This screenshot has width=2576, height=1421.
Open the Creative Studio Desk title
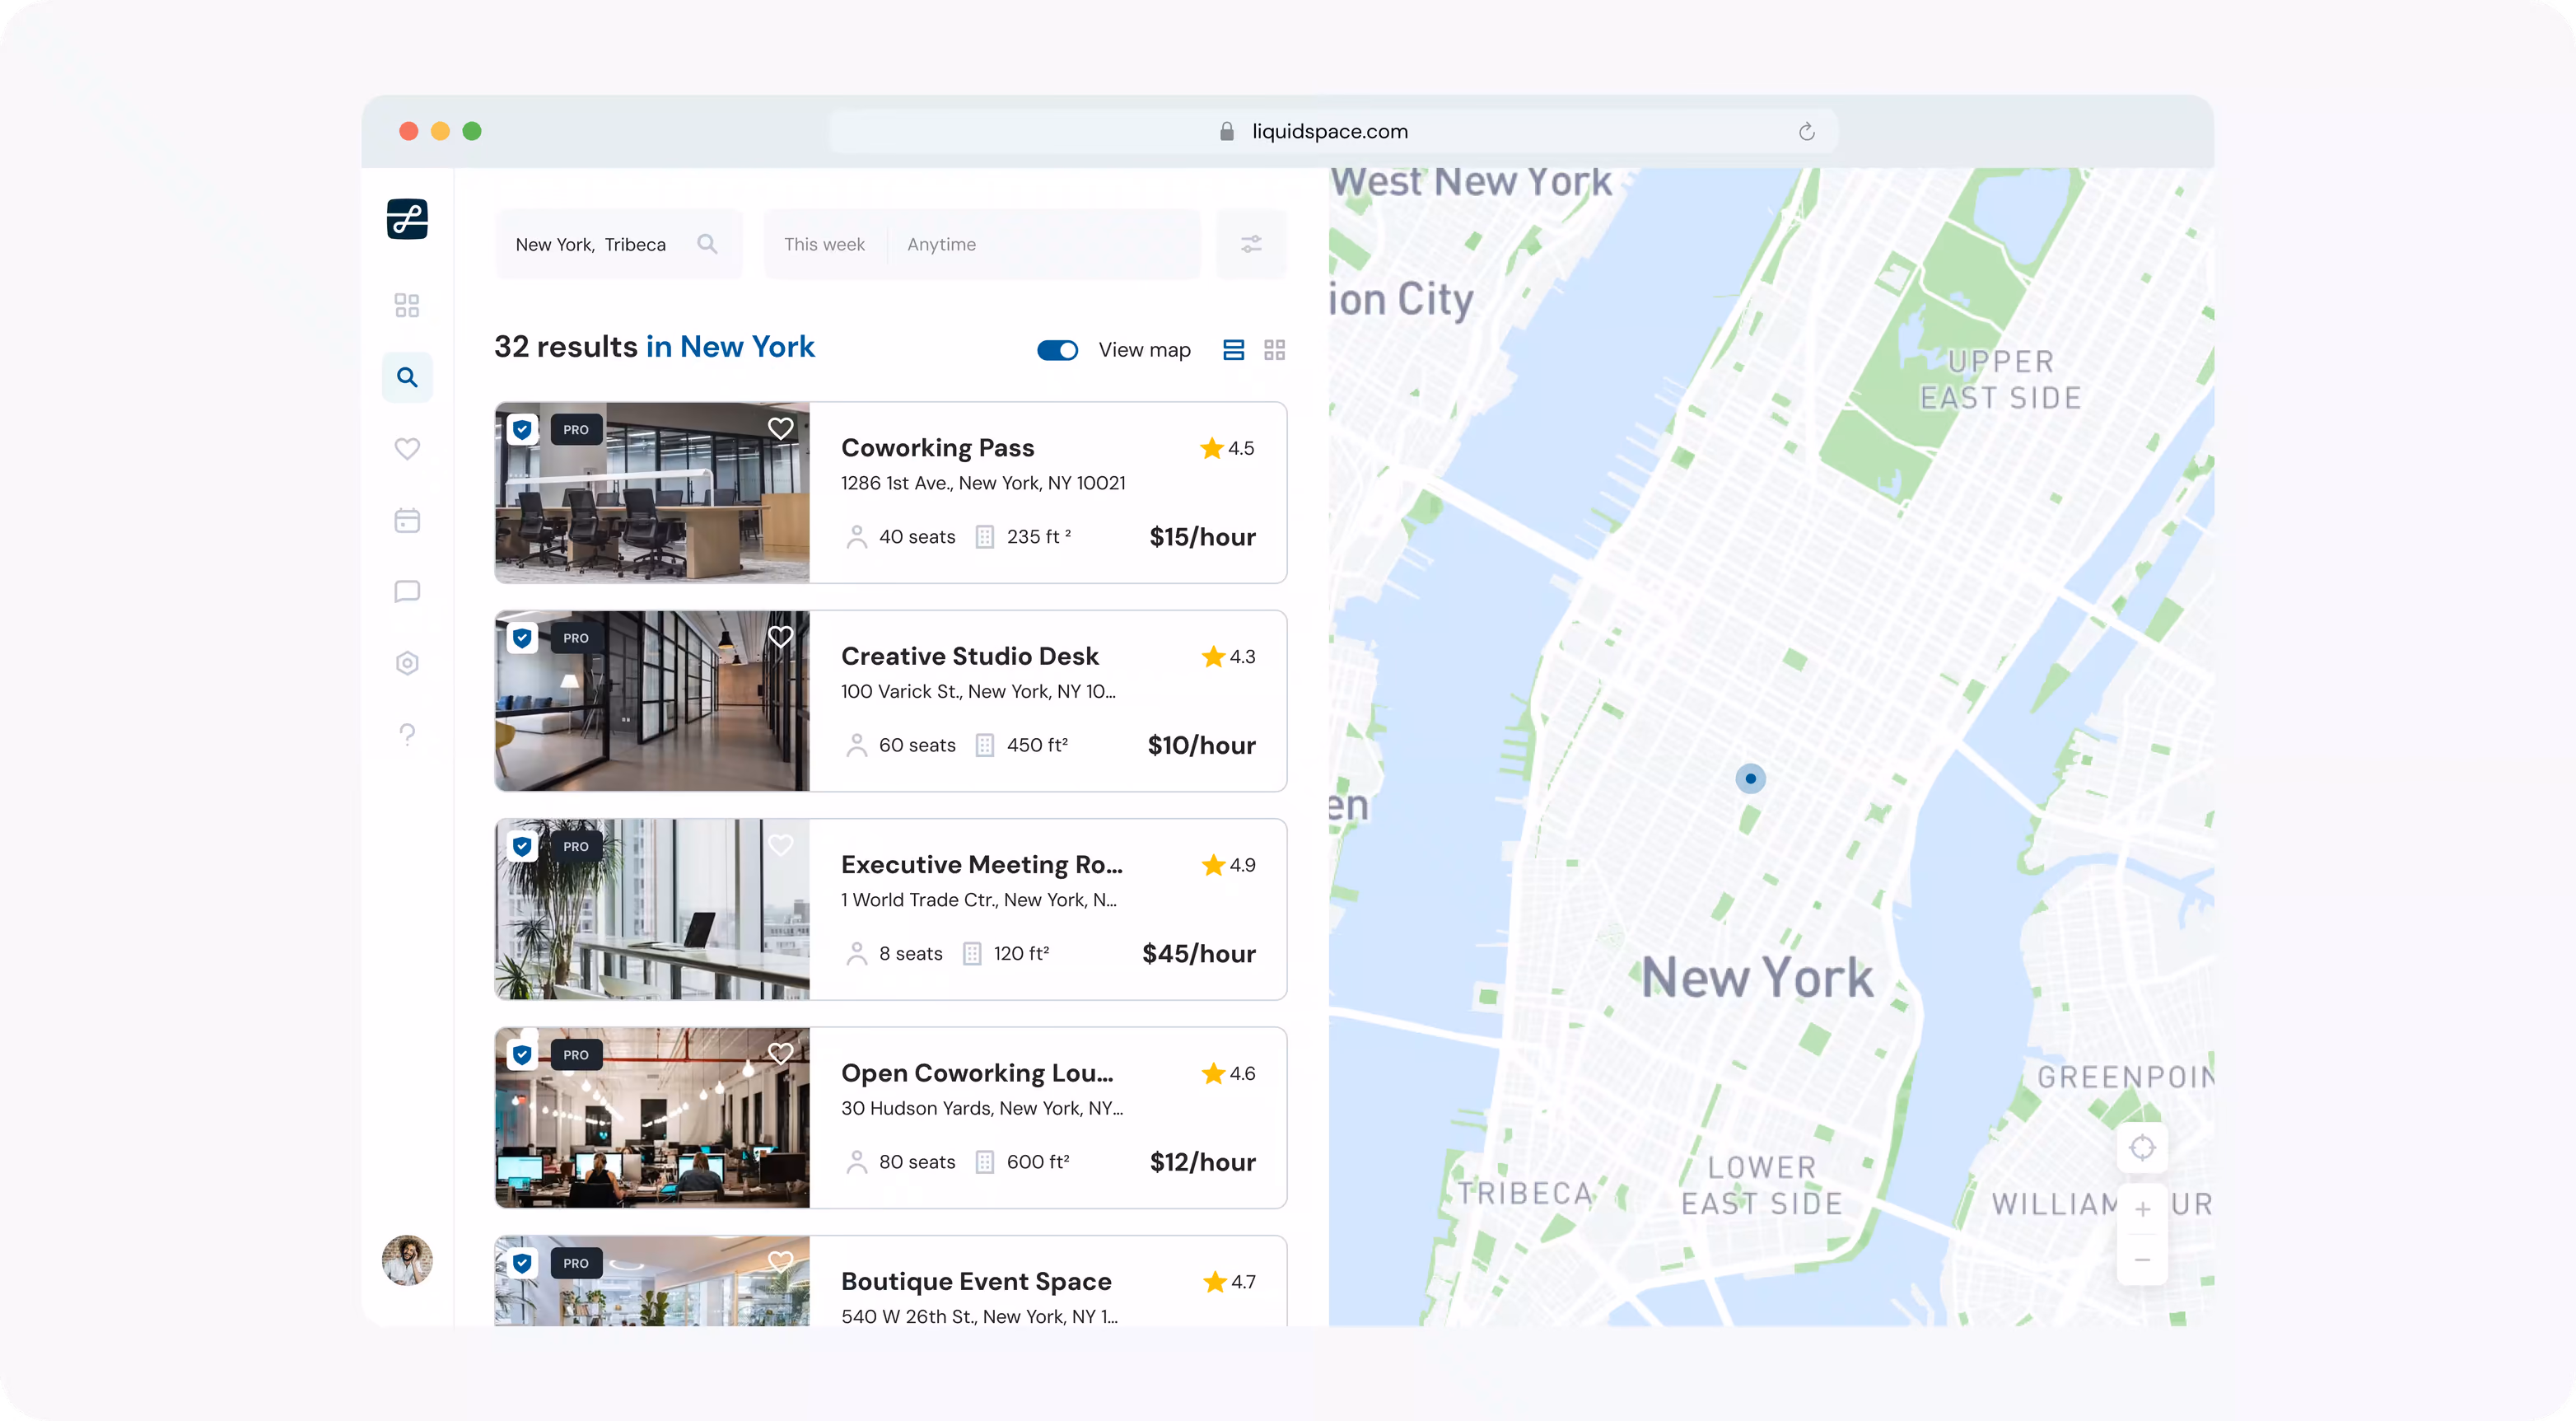click(970, 656)
